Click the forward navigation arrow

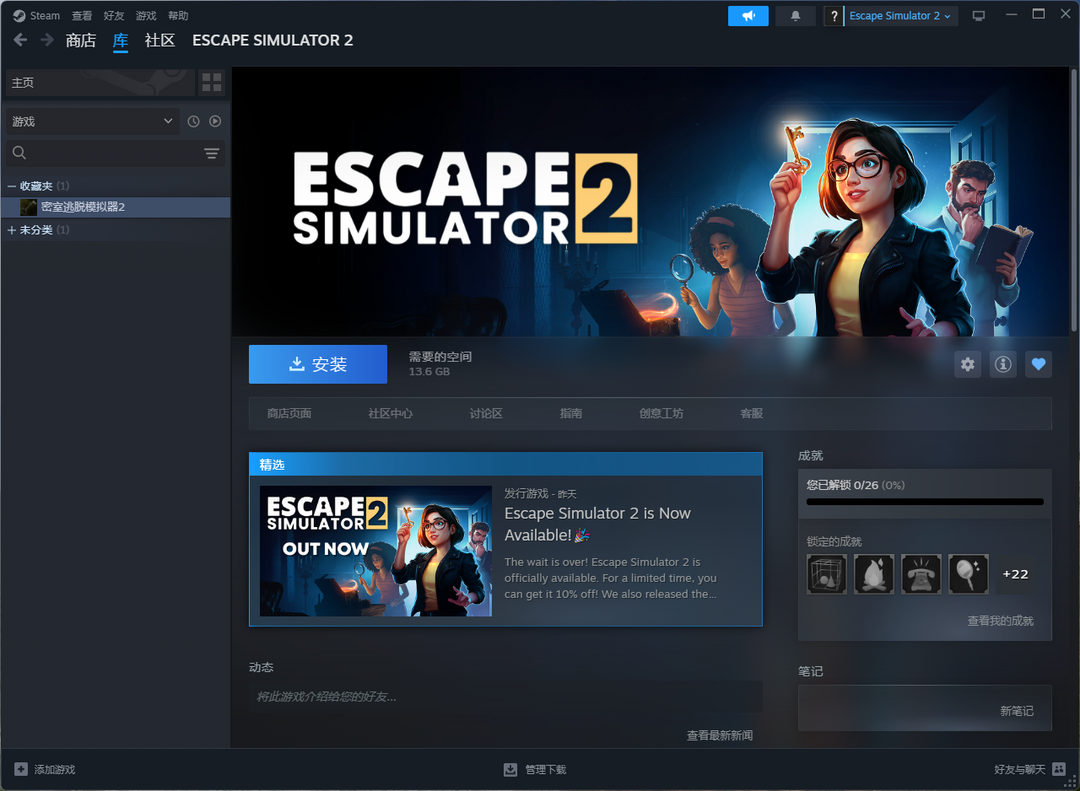pos(47,40)
